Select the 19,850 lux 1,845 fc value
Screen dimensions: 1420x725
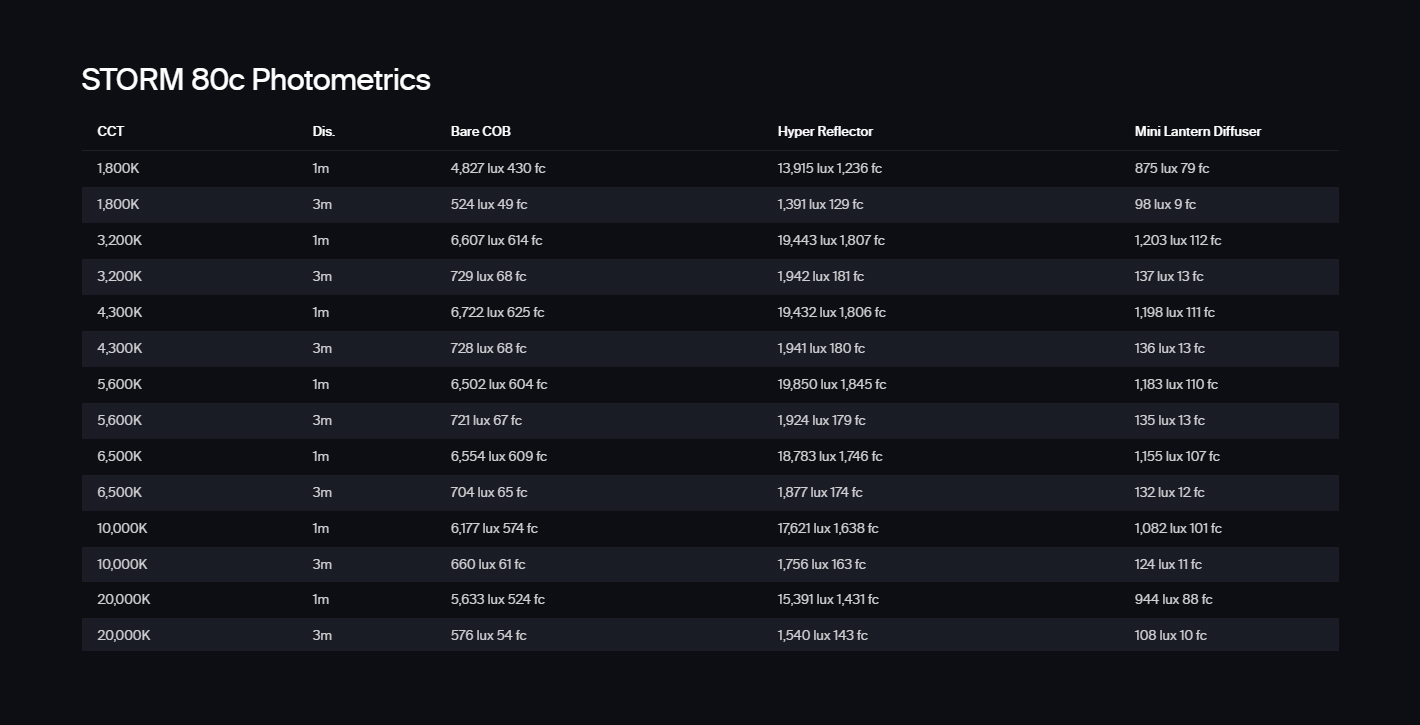[831, 385]
